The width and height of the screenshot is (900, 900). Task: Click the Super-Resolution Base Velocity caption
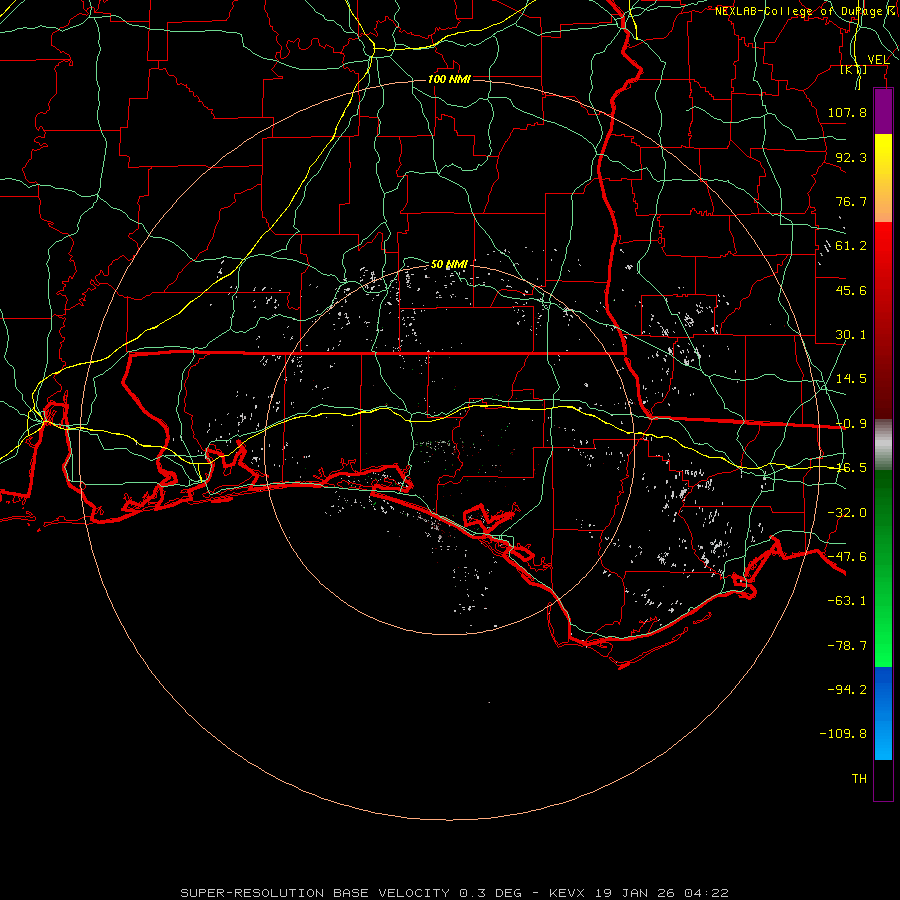[455, 893]
